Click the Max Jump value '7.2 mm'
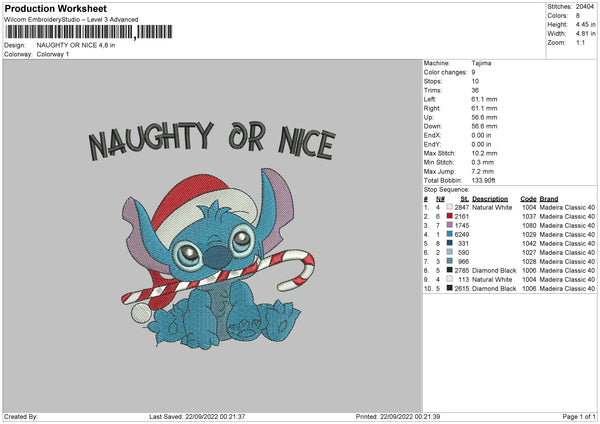The height and width of the screenshot is (424, 600). click(483, 171)
